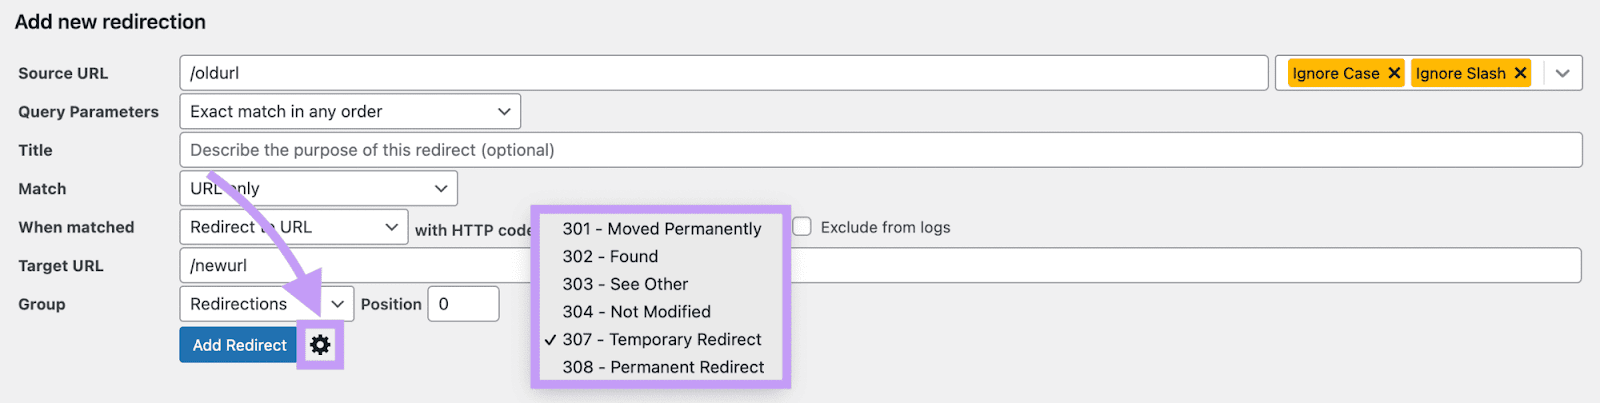The image size is (1600, 403).
Task: Select 301 - Moved Permanently option
Action: 661,229
